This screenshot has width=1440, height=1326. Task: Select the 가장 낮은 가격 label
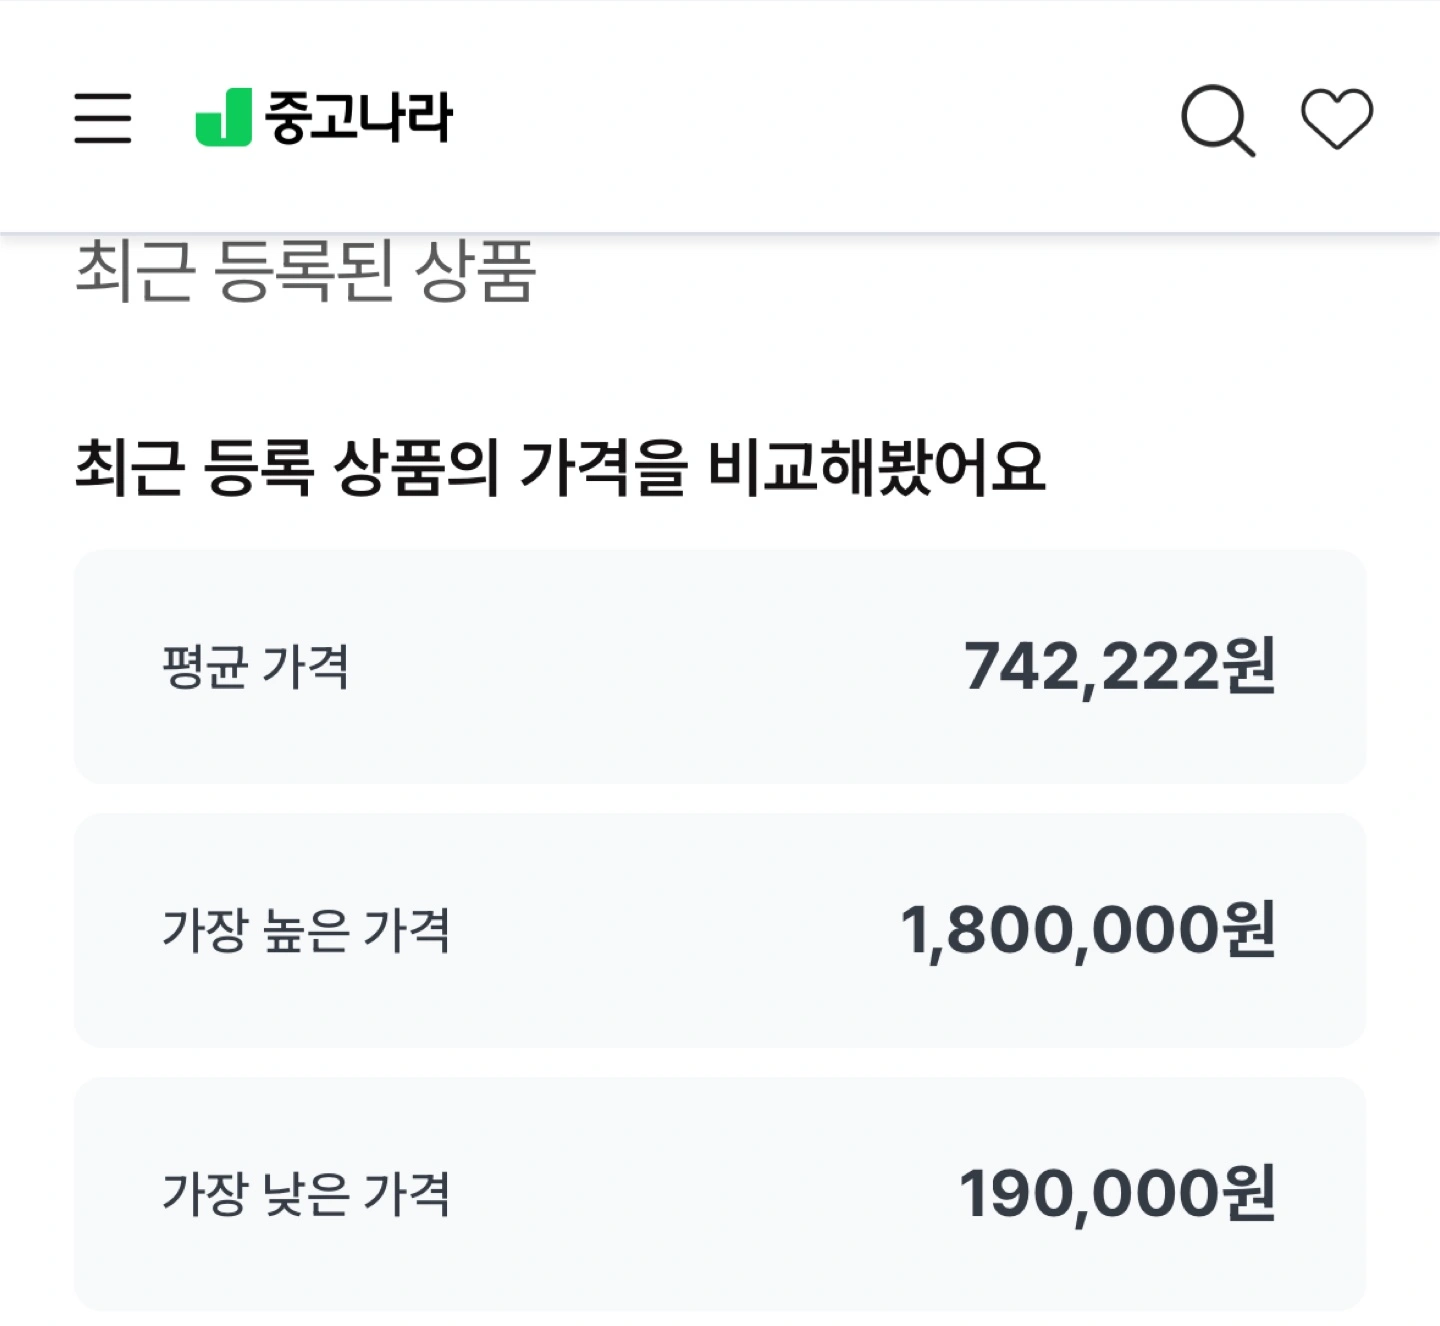tap(306, 1193)
